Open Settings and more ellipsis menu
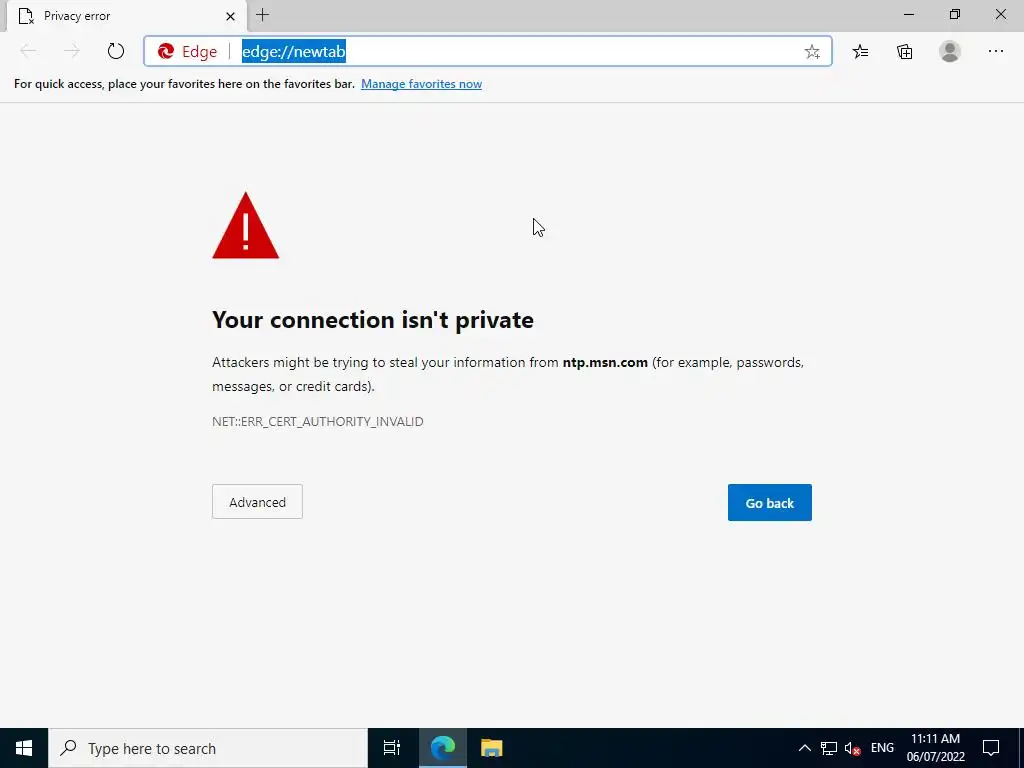 pyautogui.click(x=995, y=51)
